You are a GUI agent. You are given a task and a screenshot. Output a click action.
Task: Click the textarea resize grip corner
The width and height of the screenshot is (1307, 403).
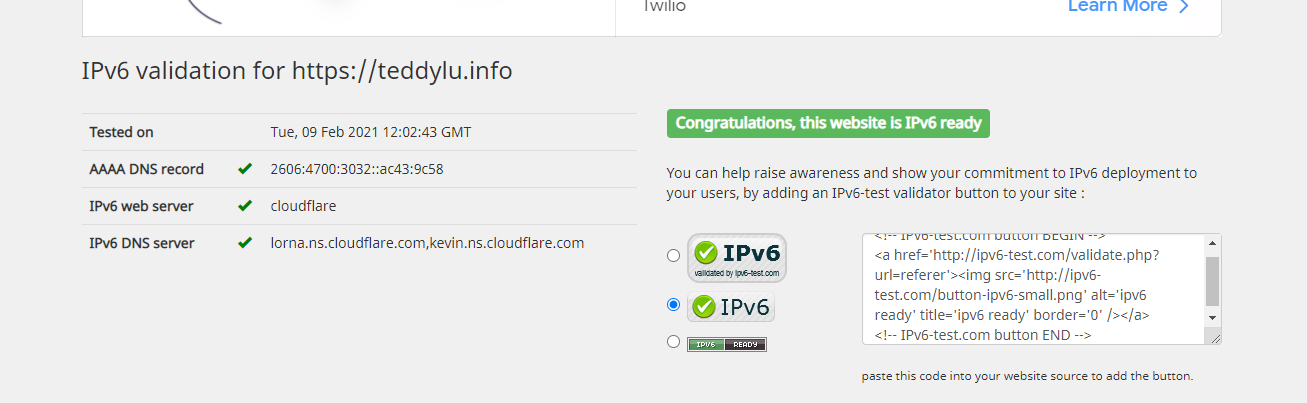1215,338
